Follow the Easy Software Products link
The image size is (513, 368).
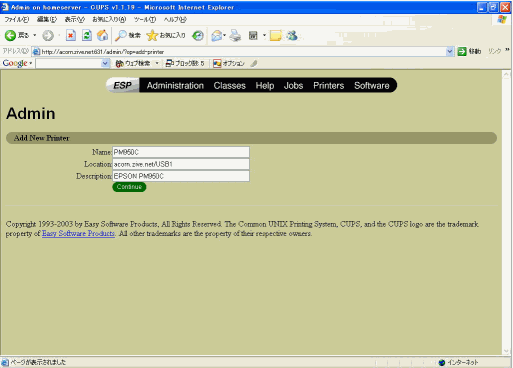pyautogui.click(x=78, y=233)
